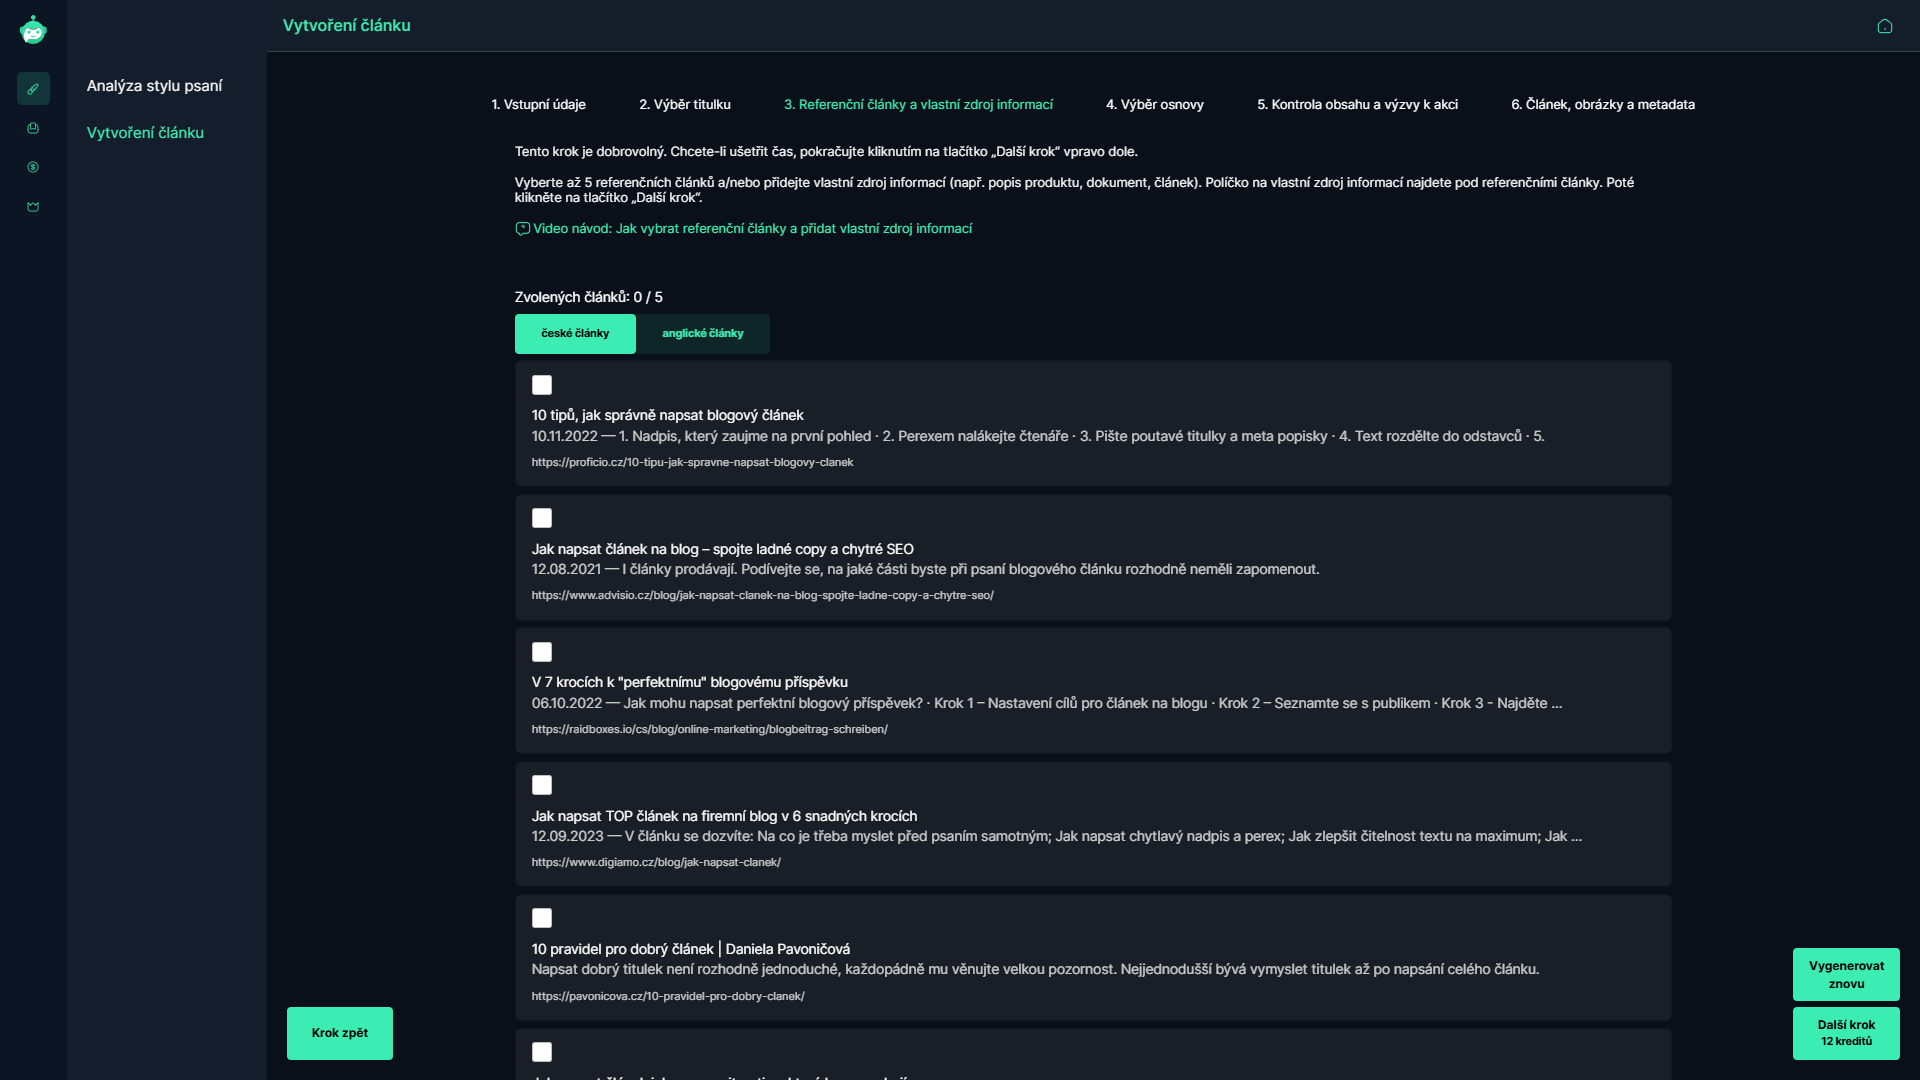Click title 'Jak napsat TOP článek na firemní blog'
This screenshot has height=1080, width=1920.
724,817
